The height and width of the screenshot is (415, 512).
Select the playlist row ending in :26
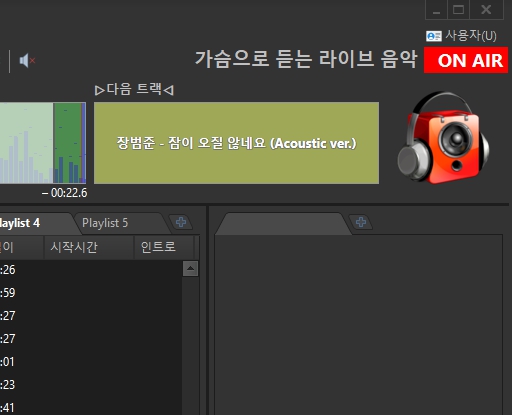click(91, 270)
